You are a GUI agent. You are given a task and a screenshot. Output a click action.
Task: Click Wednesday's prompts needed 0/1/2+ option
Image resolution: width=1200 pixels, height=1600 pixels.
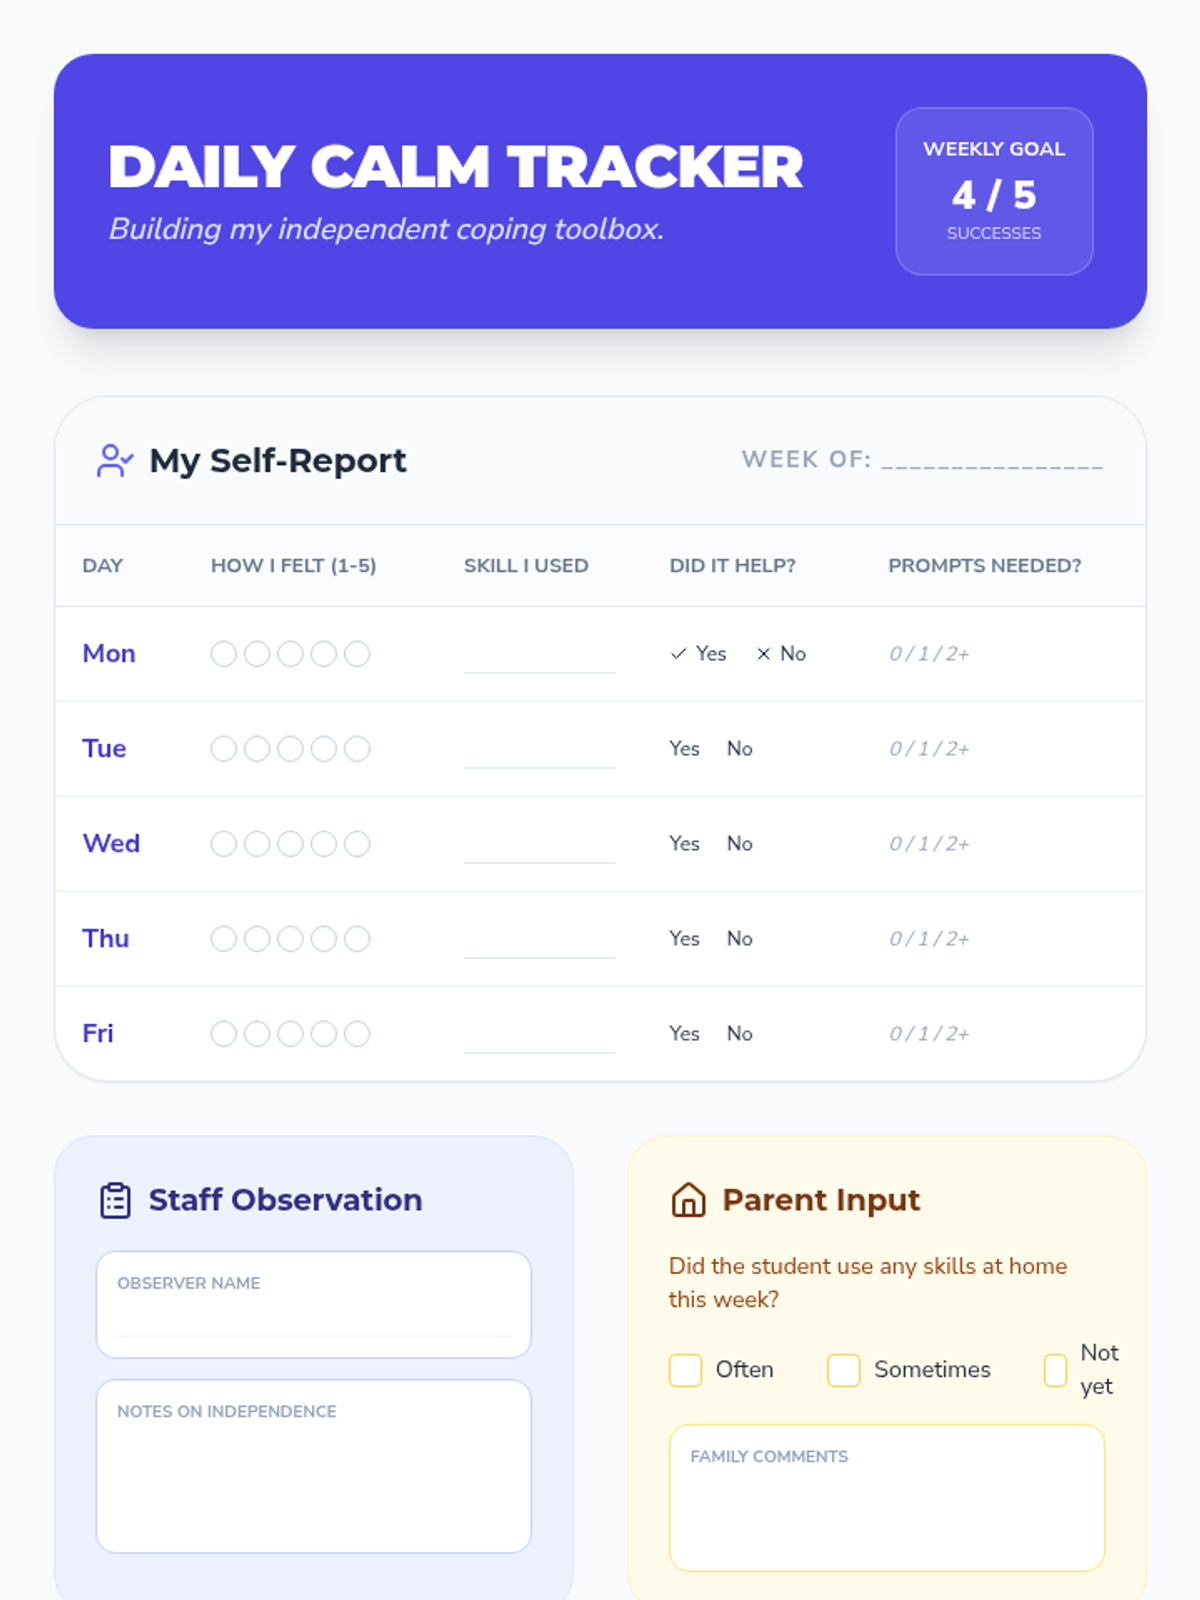coord(930,844)
